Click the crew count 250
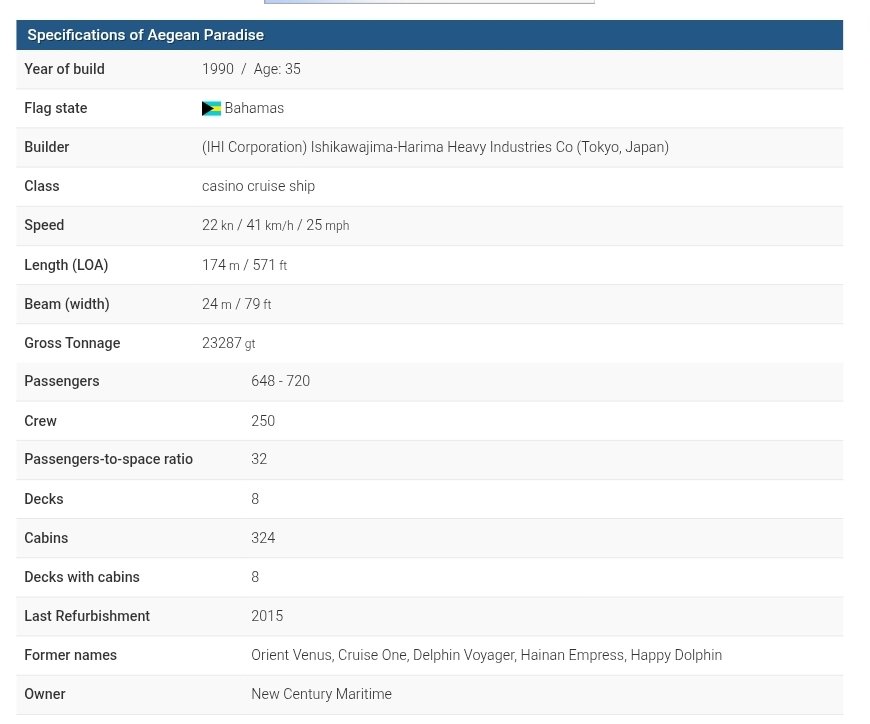The height and width of the screenshot is (724, 870). pos(263,421)
